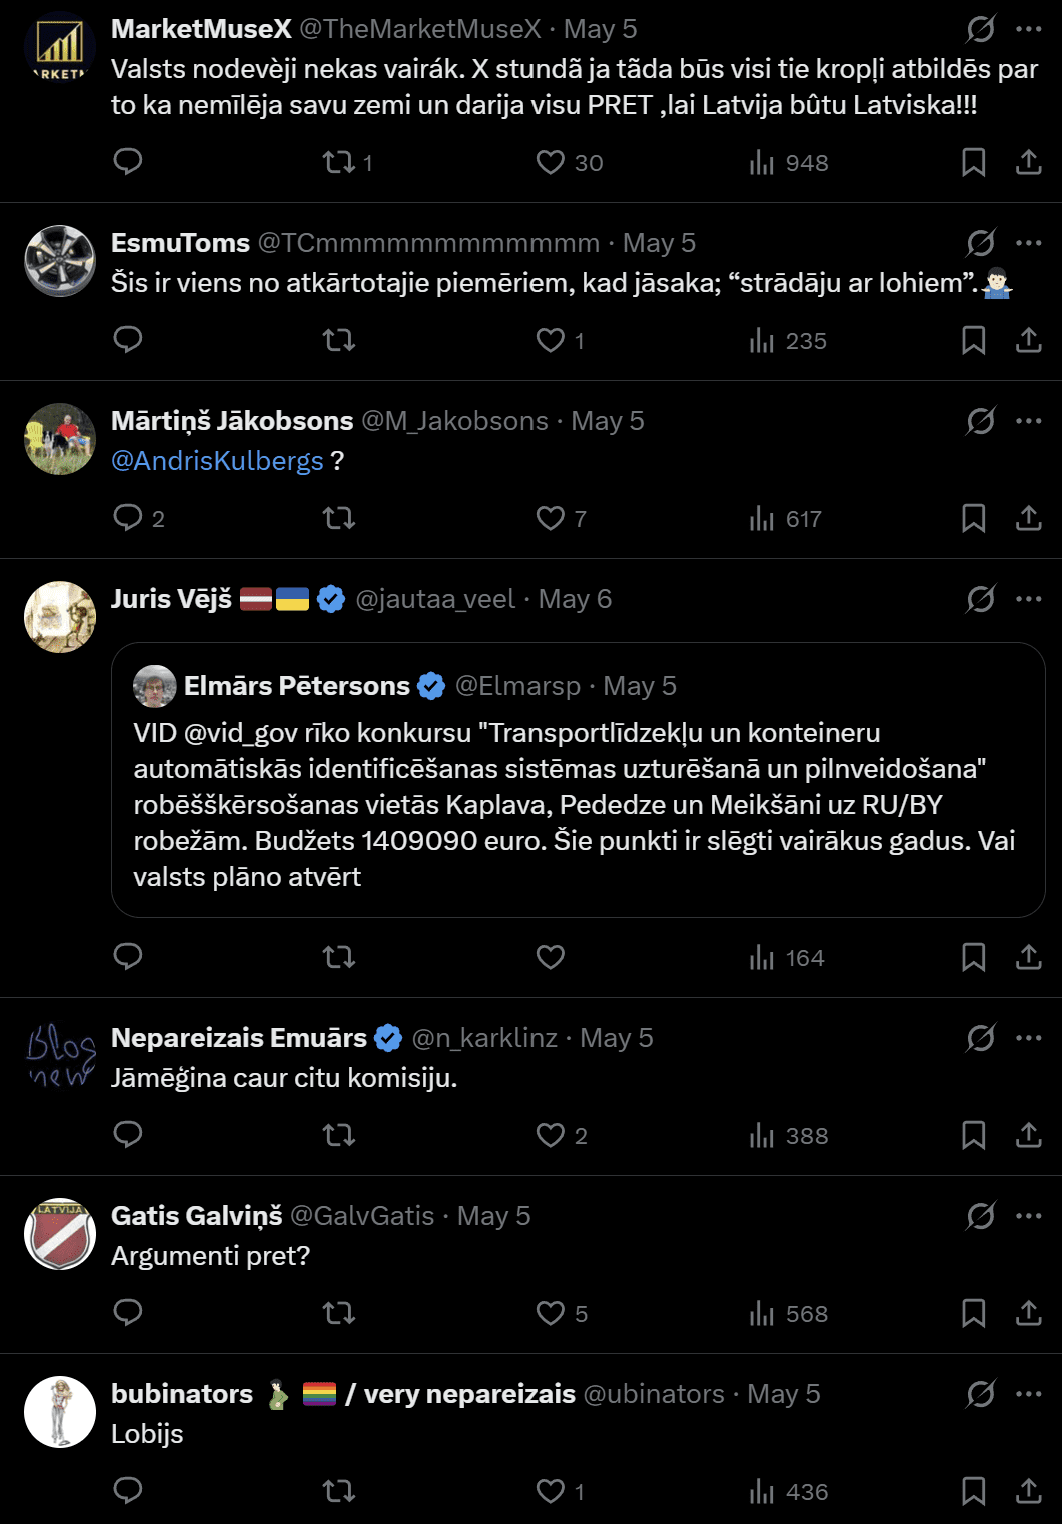
Task: Open more options on EsmuToms tweet
Action: pos(1028,243)
